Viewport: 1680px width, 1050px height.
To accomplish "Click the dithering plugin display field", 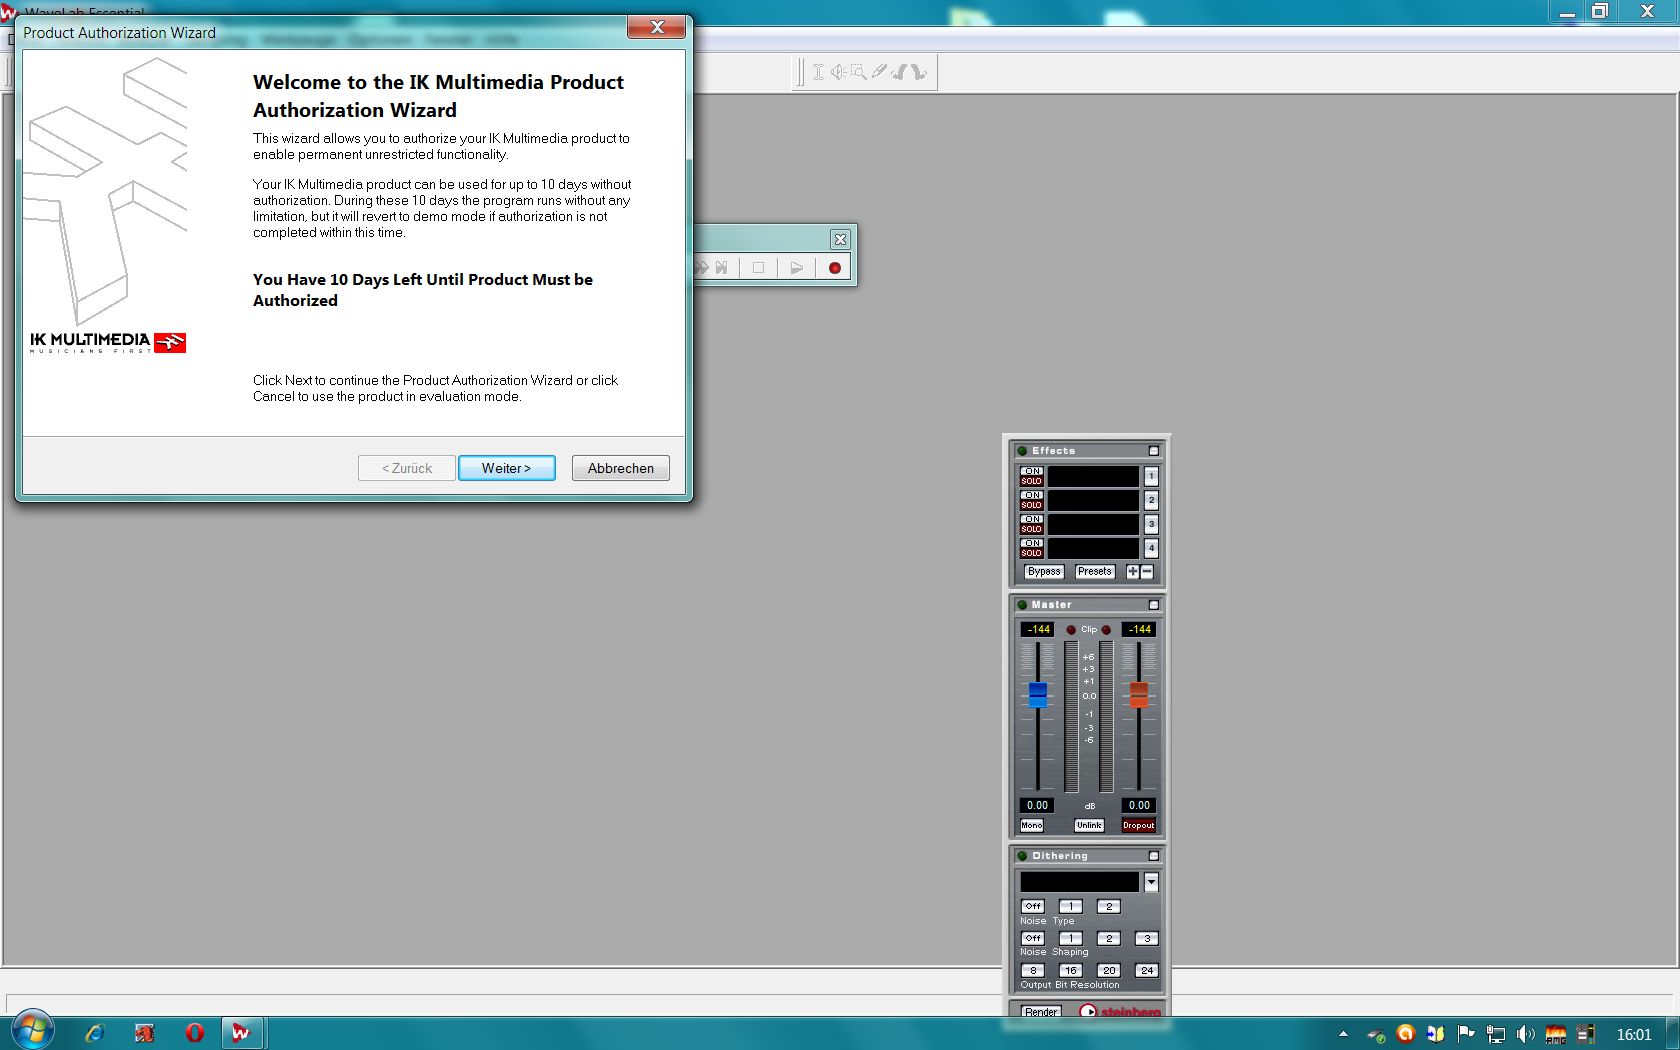I will click(1080, 882).
